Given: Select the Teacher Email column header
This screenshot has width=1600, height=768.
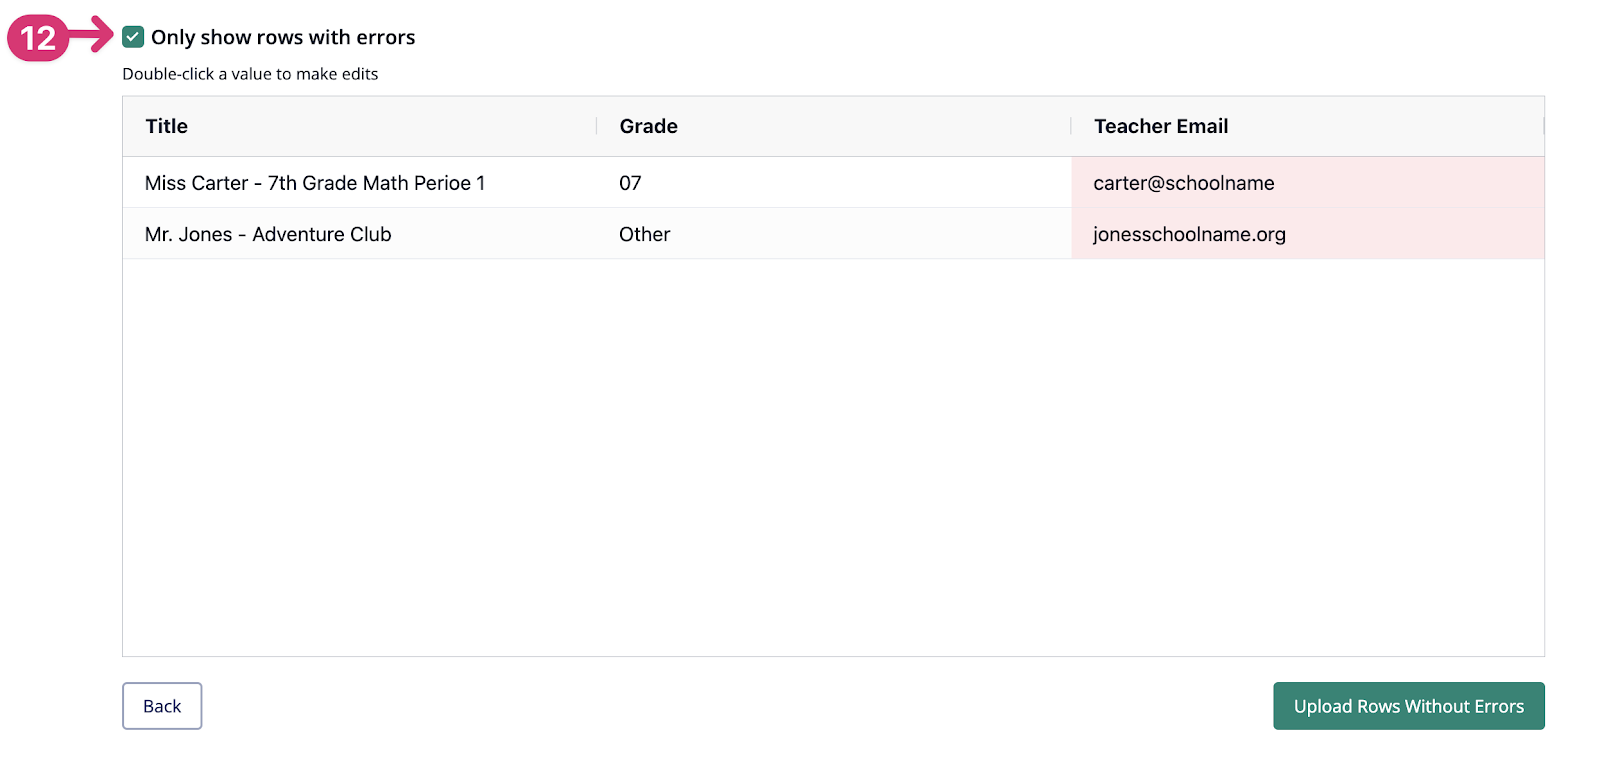Looking at the screenshot, I should pos(1307,126).
